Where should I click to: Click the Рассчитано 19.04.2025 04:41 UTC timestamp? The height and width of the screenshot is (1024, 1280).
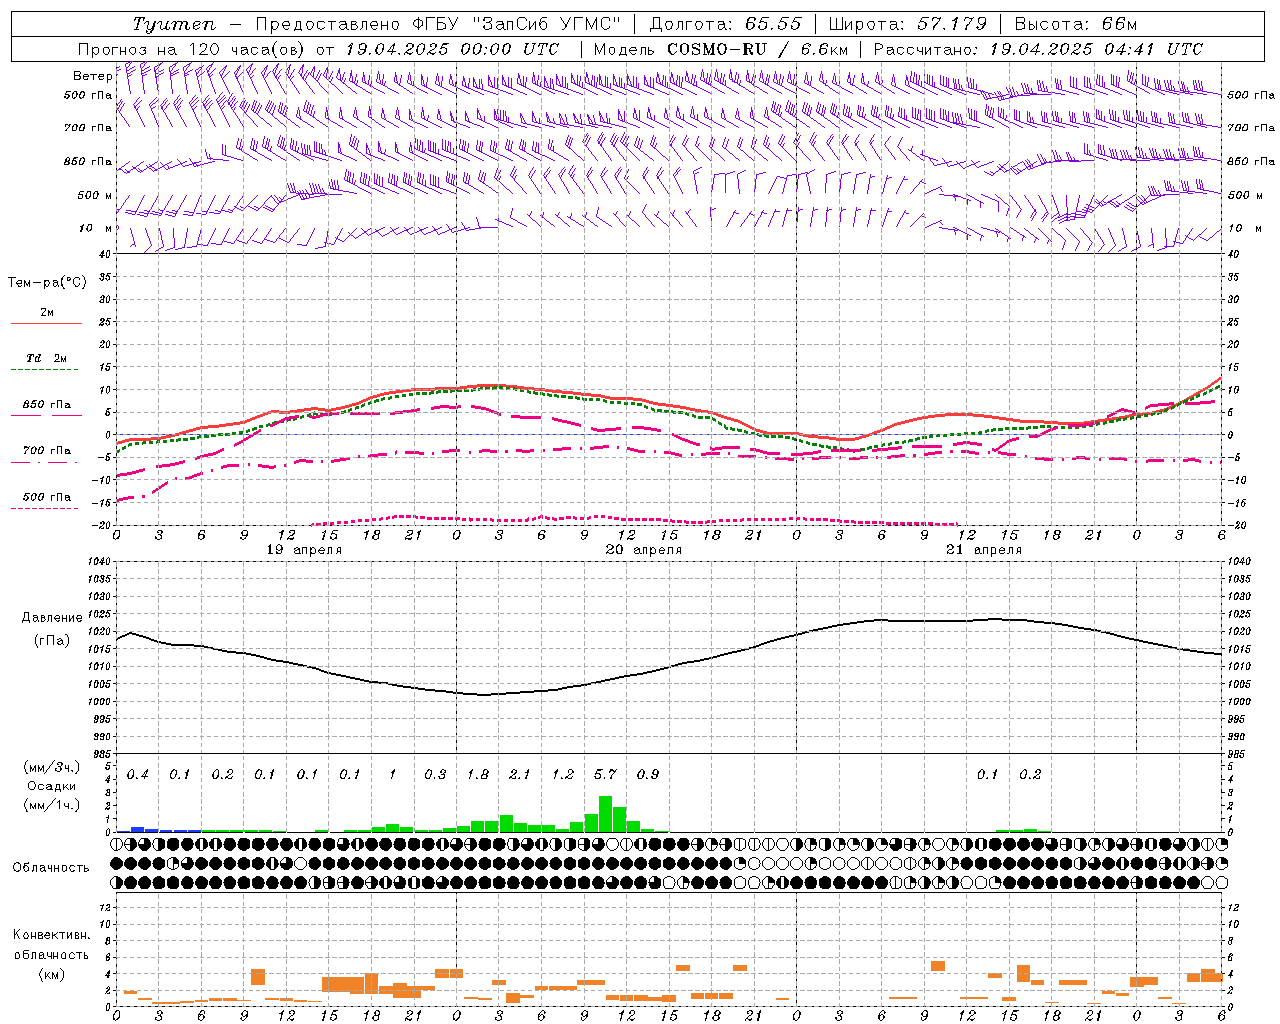[x=1038, y=49]
